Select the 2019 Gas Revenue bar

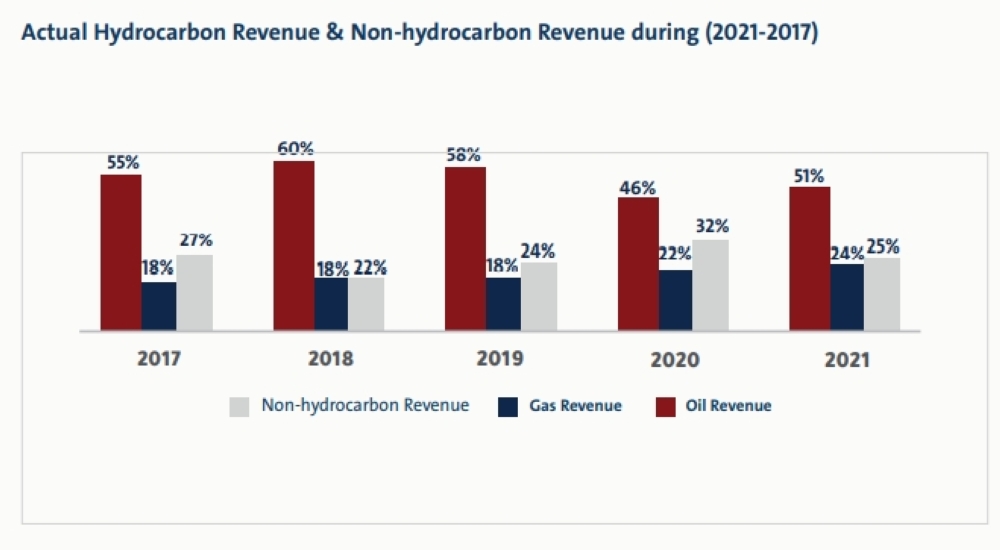503,304
